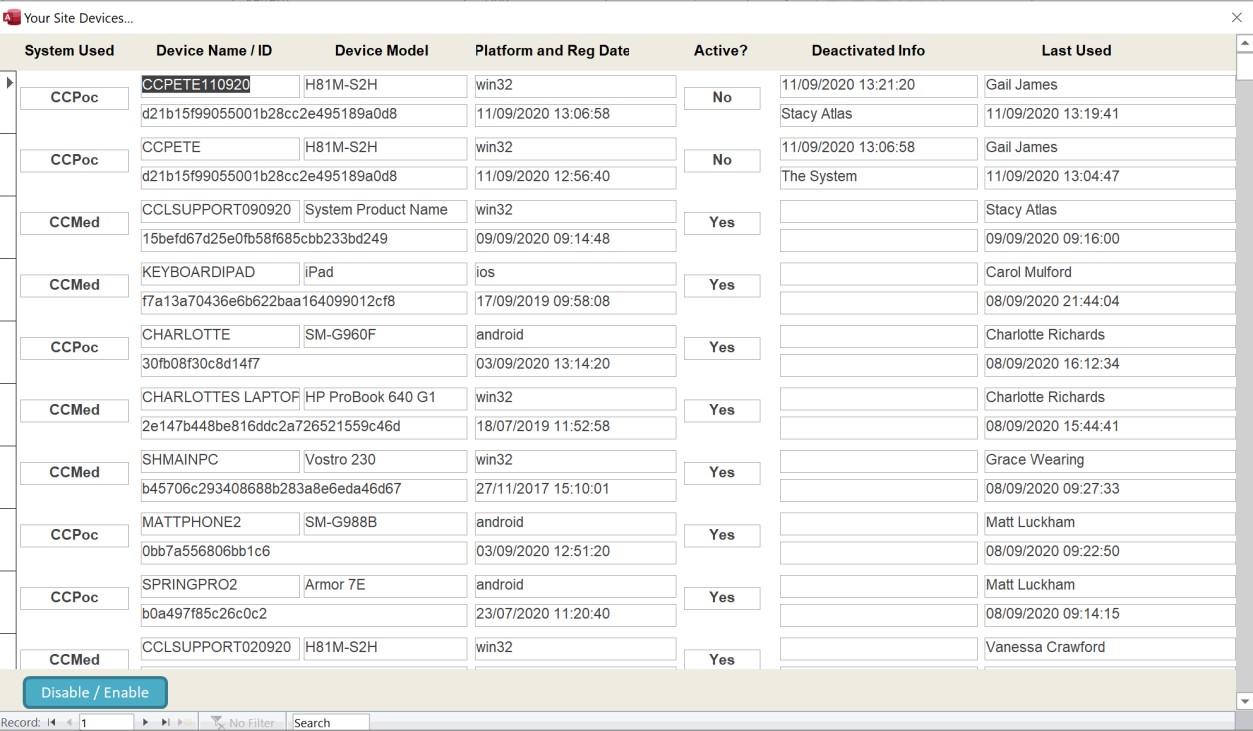Go to the first record using navigation arrow
Viewport: 1253px width, 731px height.
pyautogui.click(x=51, y=722)
